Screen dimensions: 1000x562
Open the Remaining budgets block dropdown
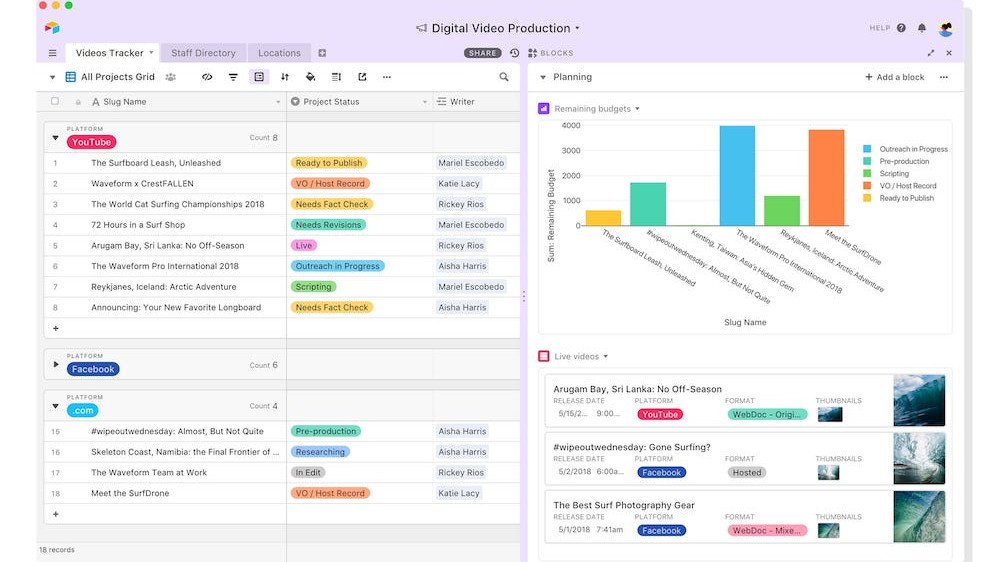pos(637,109)
